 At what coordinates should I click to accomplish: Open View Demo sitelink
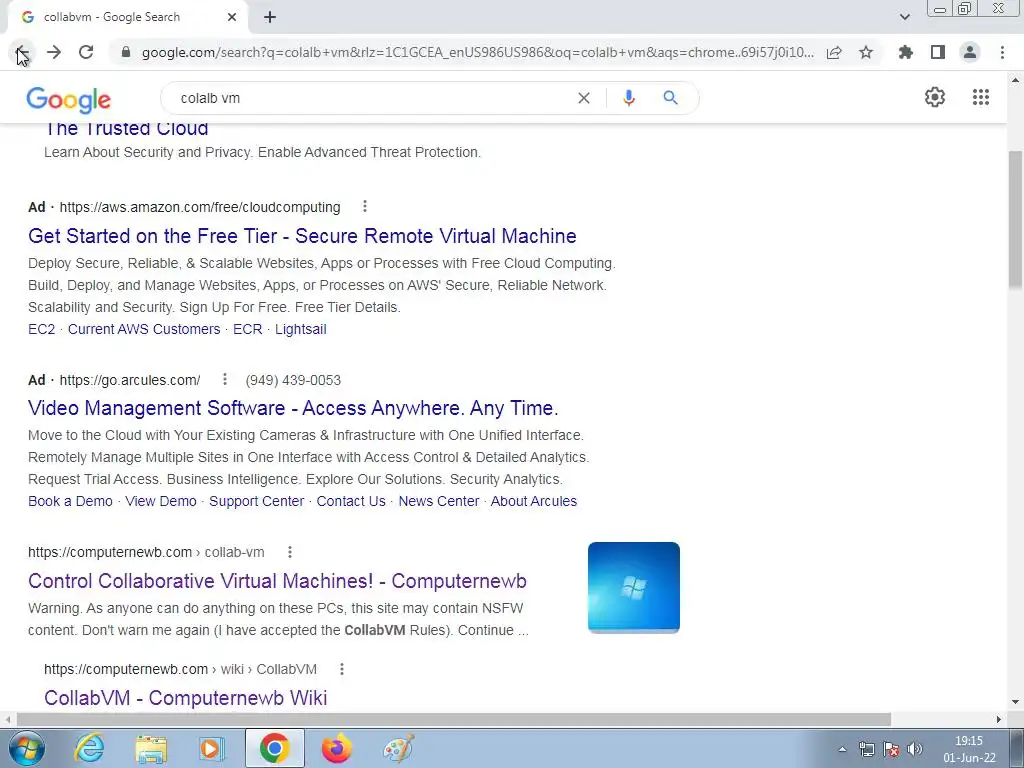click(x=161, y=501)
